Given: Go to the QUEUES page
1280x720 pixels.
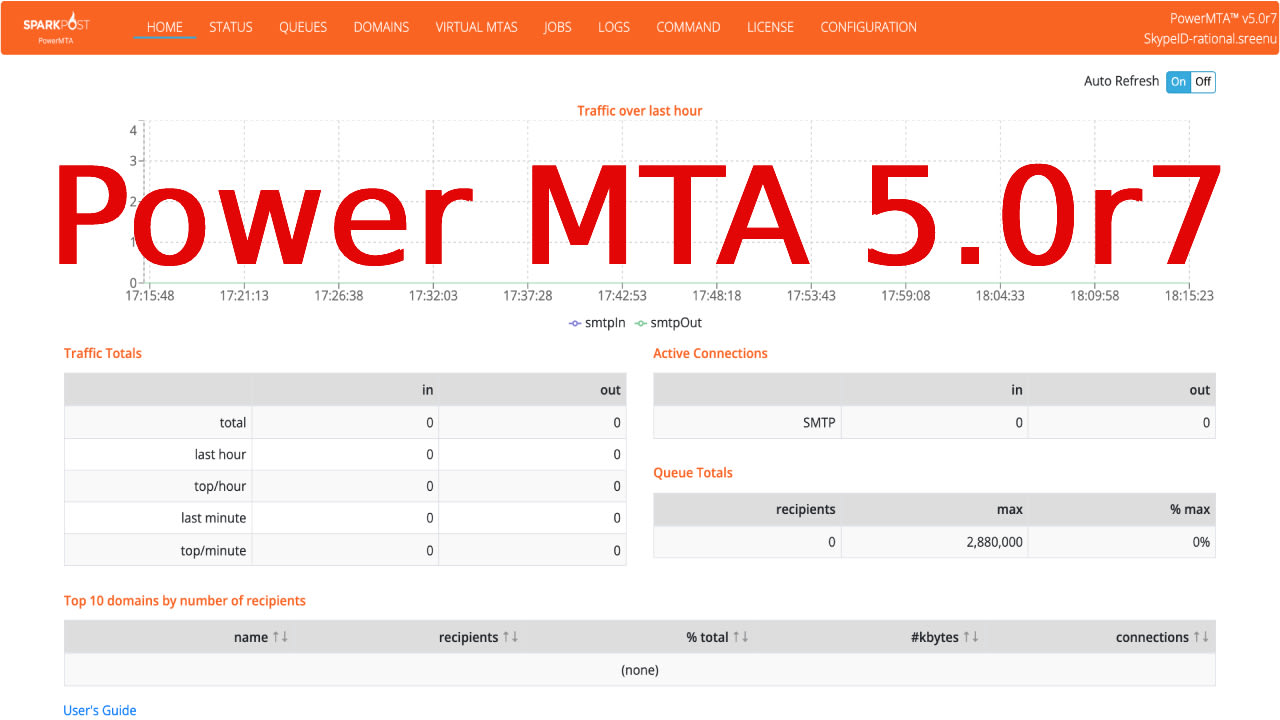Looking at the screenshot, I should click(303, 27).
